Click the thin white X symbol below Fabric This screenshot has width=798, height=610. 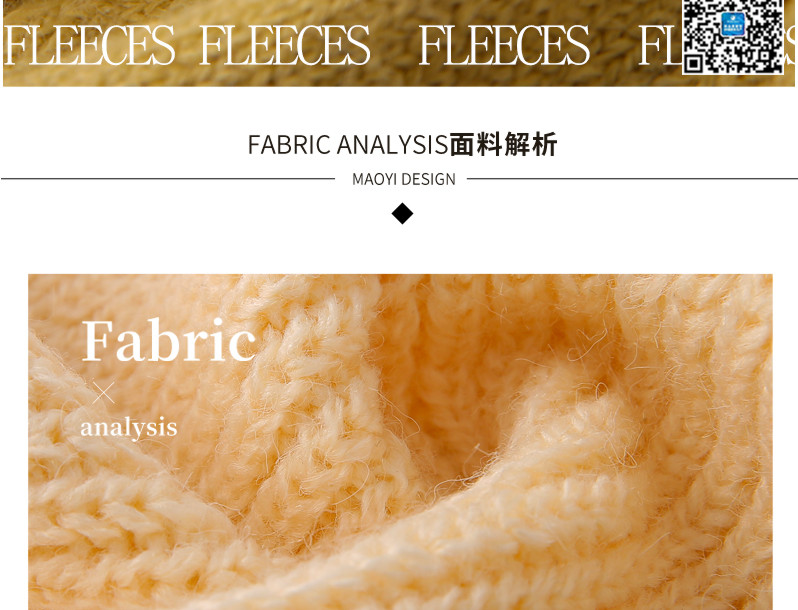(x=103, y=393)
